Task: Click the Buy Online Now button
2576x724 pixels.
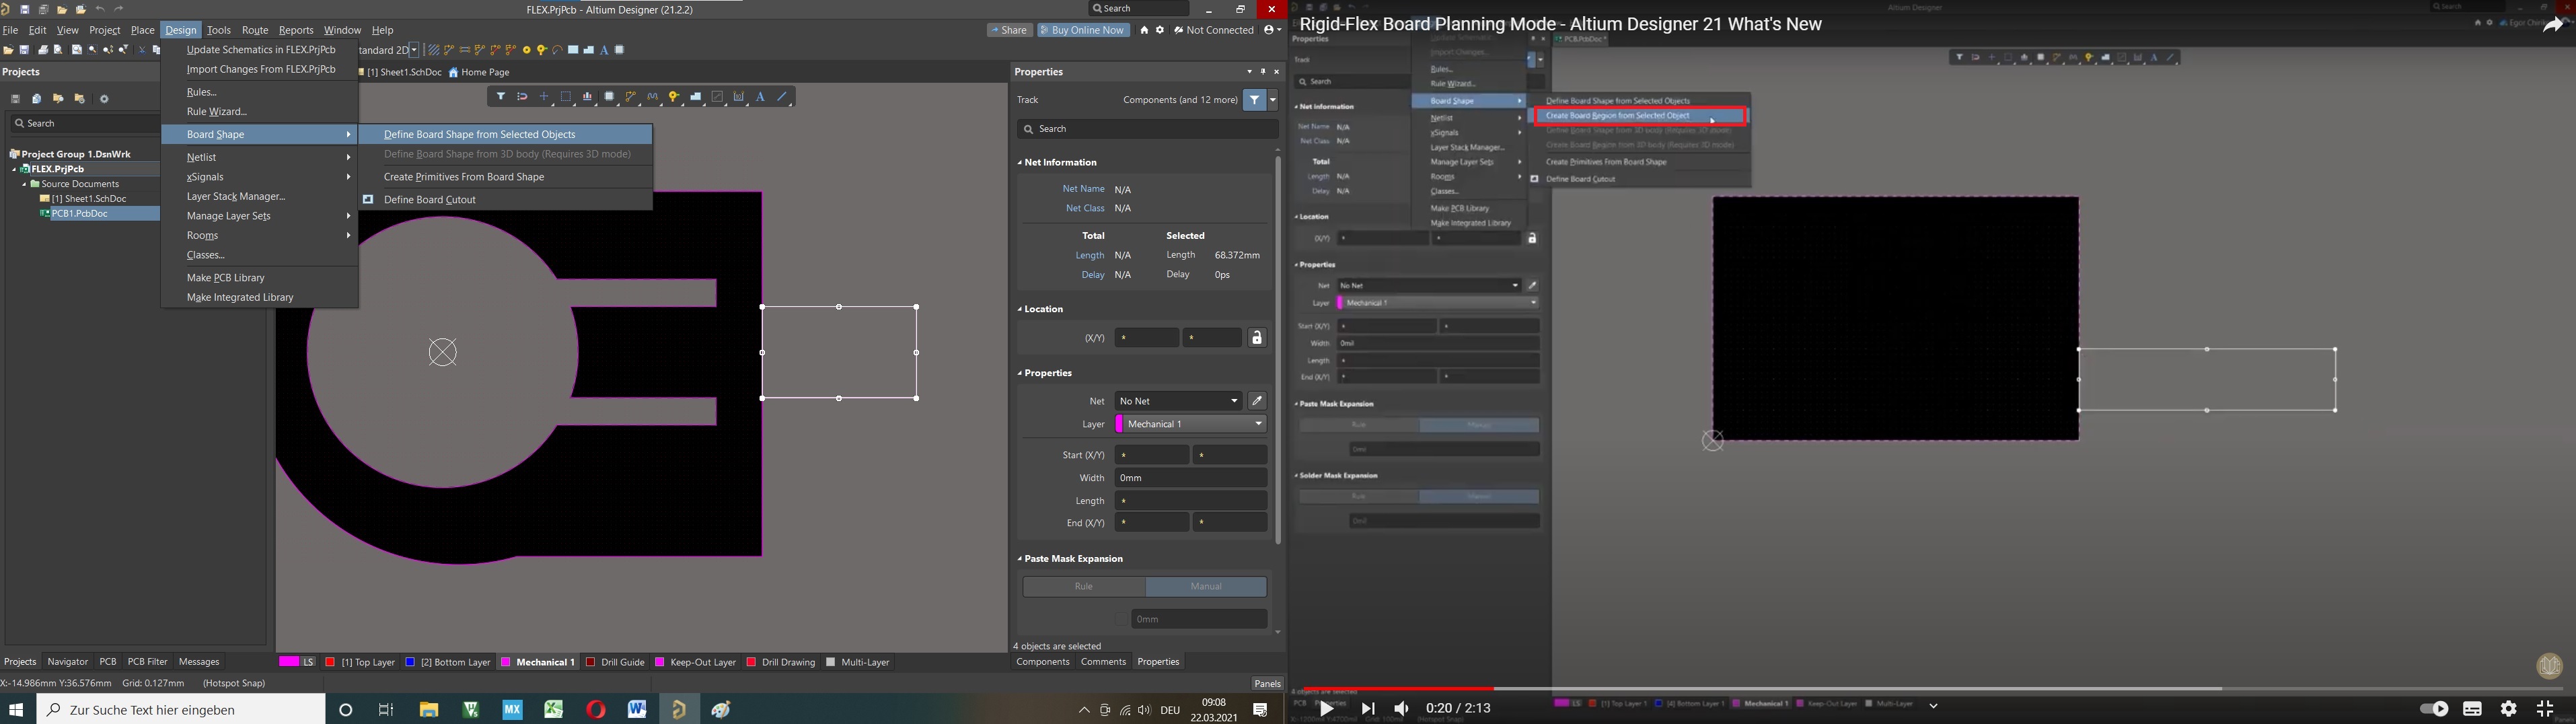Action: tap(1083, 30)
